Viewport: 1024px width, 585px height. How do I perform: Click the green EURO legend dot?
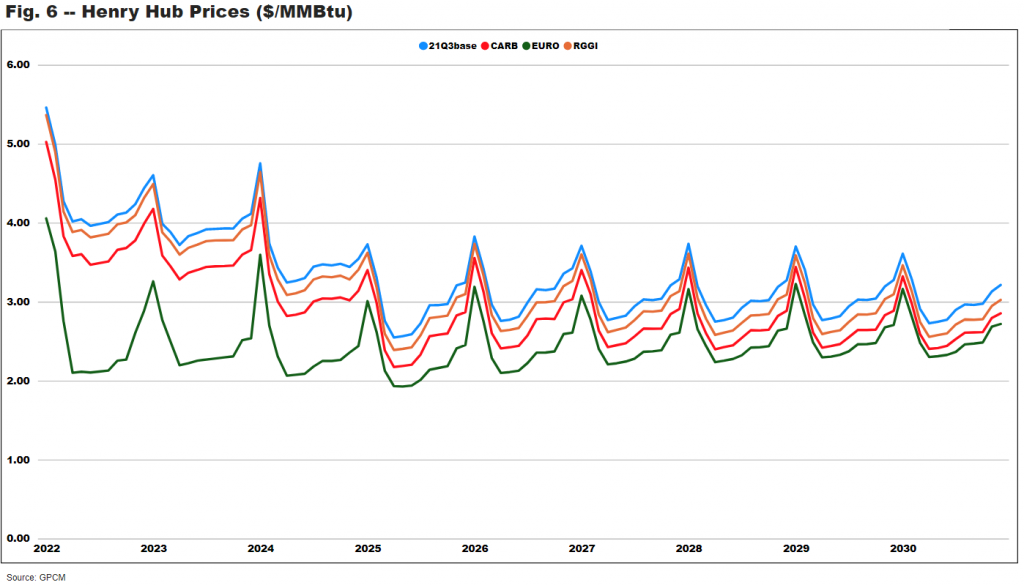(x=526, y=46)
